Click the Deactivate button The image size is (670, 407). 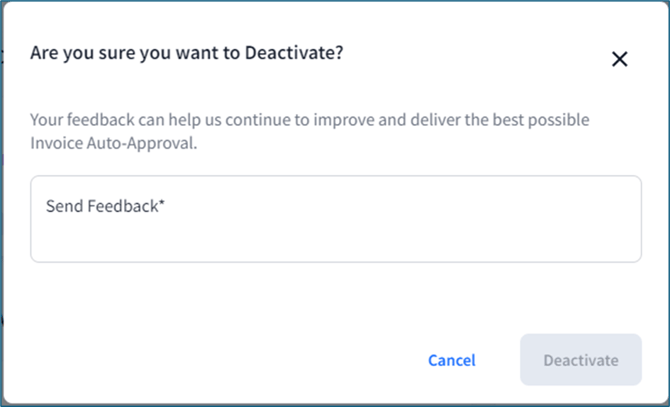click(580, 360)
